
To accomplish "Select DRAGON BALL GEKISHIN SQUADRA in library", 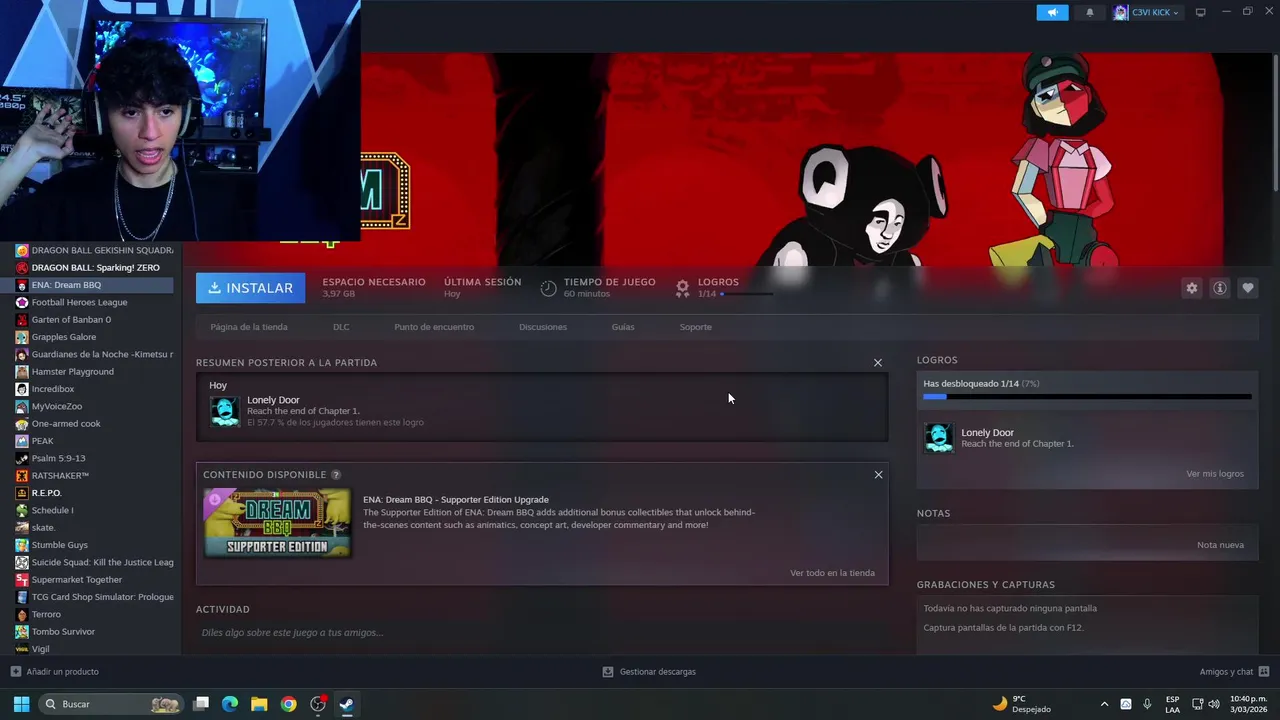I will [x=94, y=250].
